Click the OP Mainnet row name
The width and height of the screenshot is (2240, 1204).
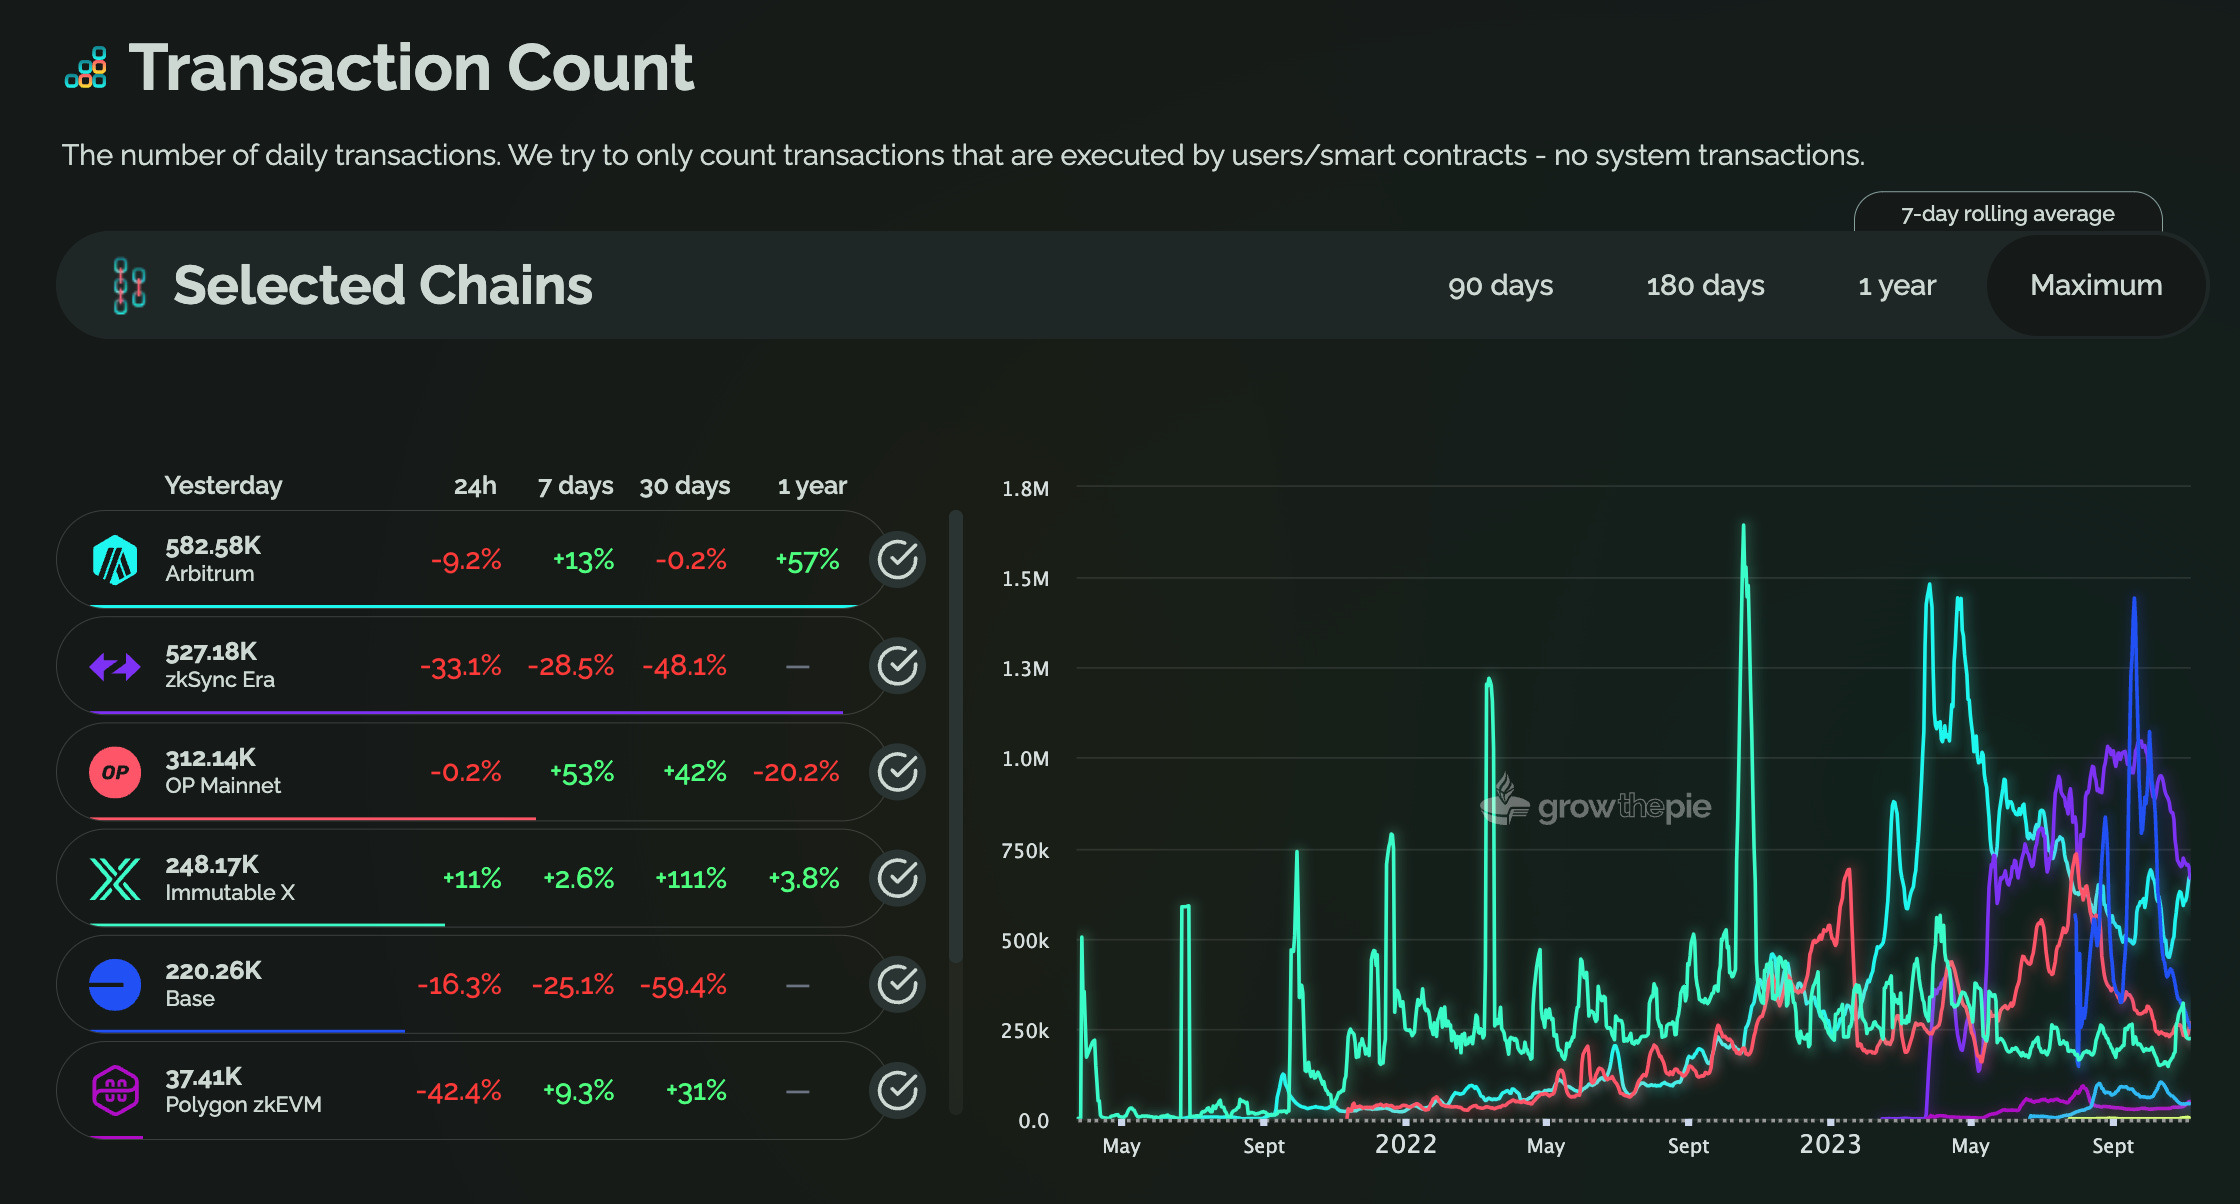click(223, 786)
